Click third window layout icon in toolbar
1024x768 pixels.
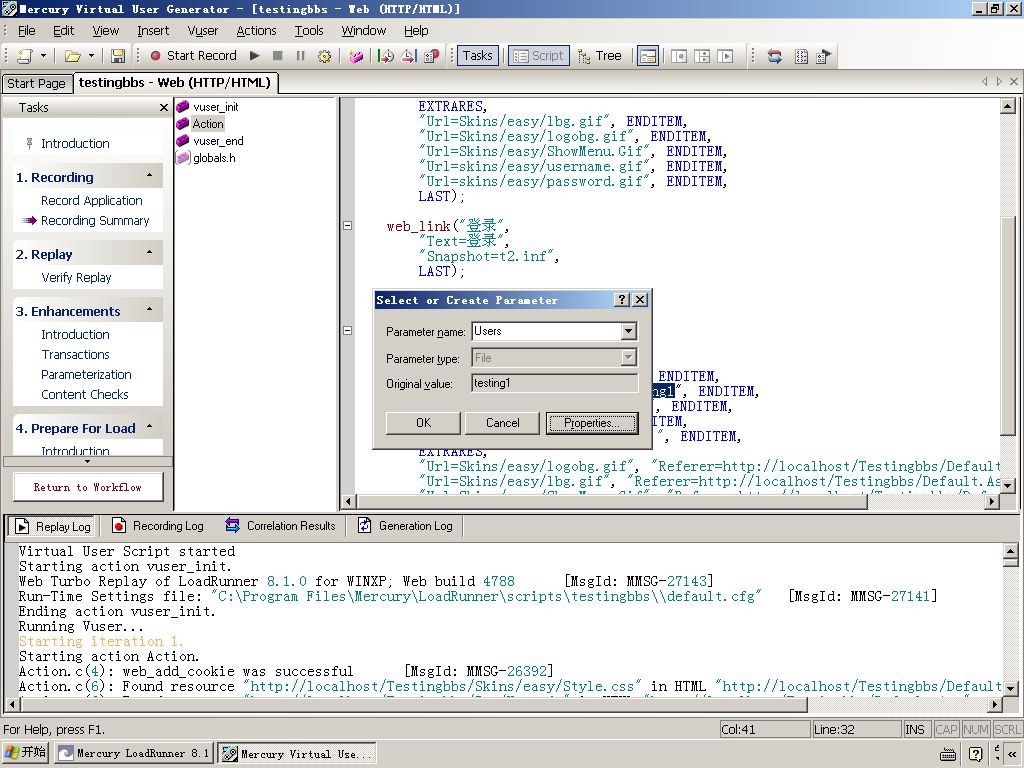click(725, 56)
